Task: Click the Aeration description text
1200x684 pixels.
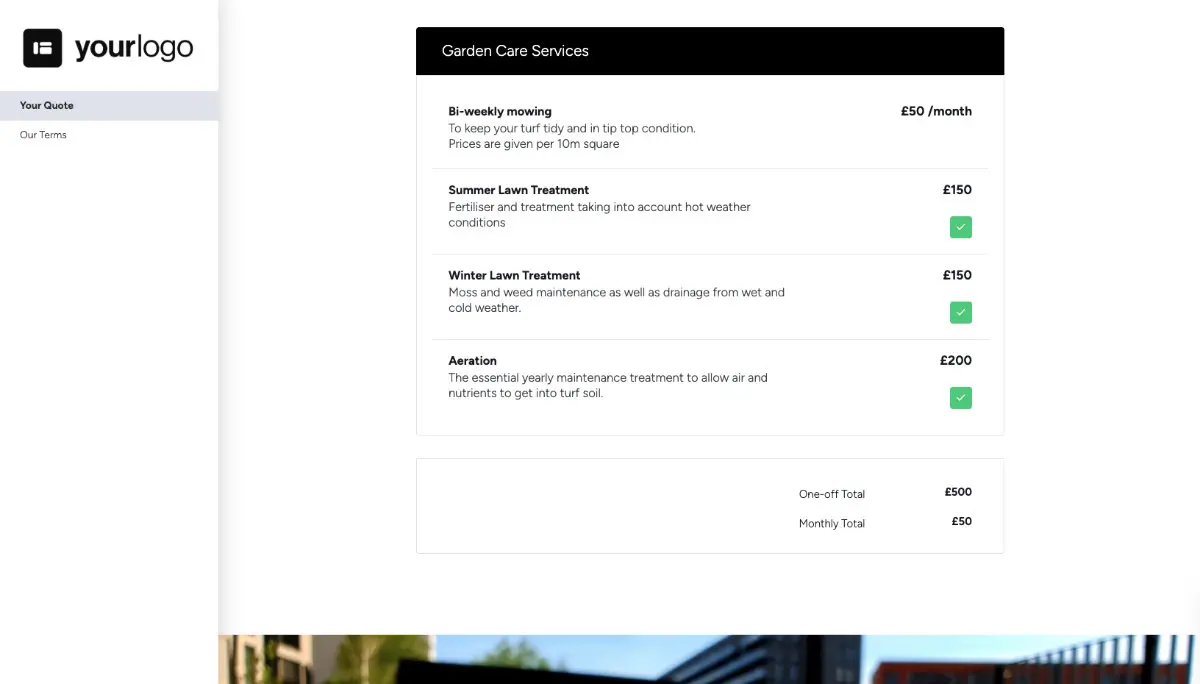Action: pos(607,385)
